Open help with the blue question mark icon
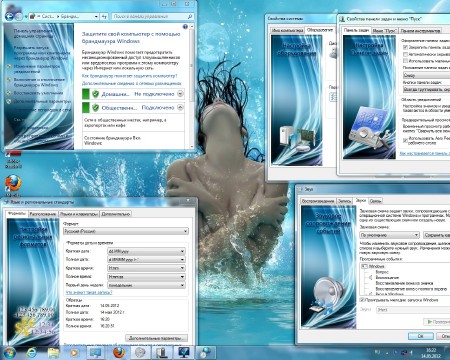The width and height of the screenshot is (450, 360). (x=185, y=27)
